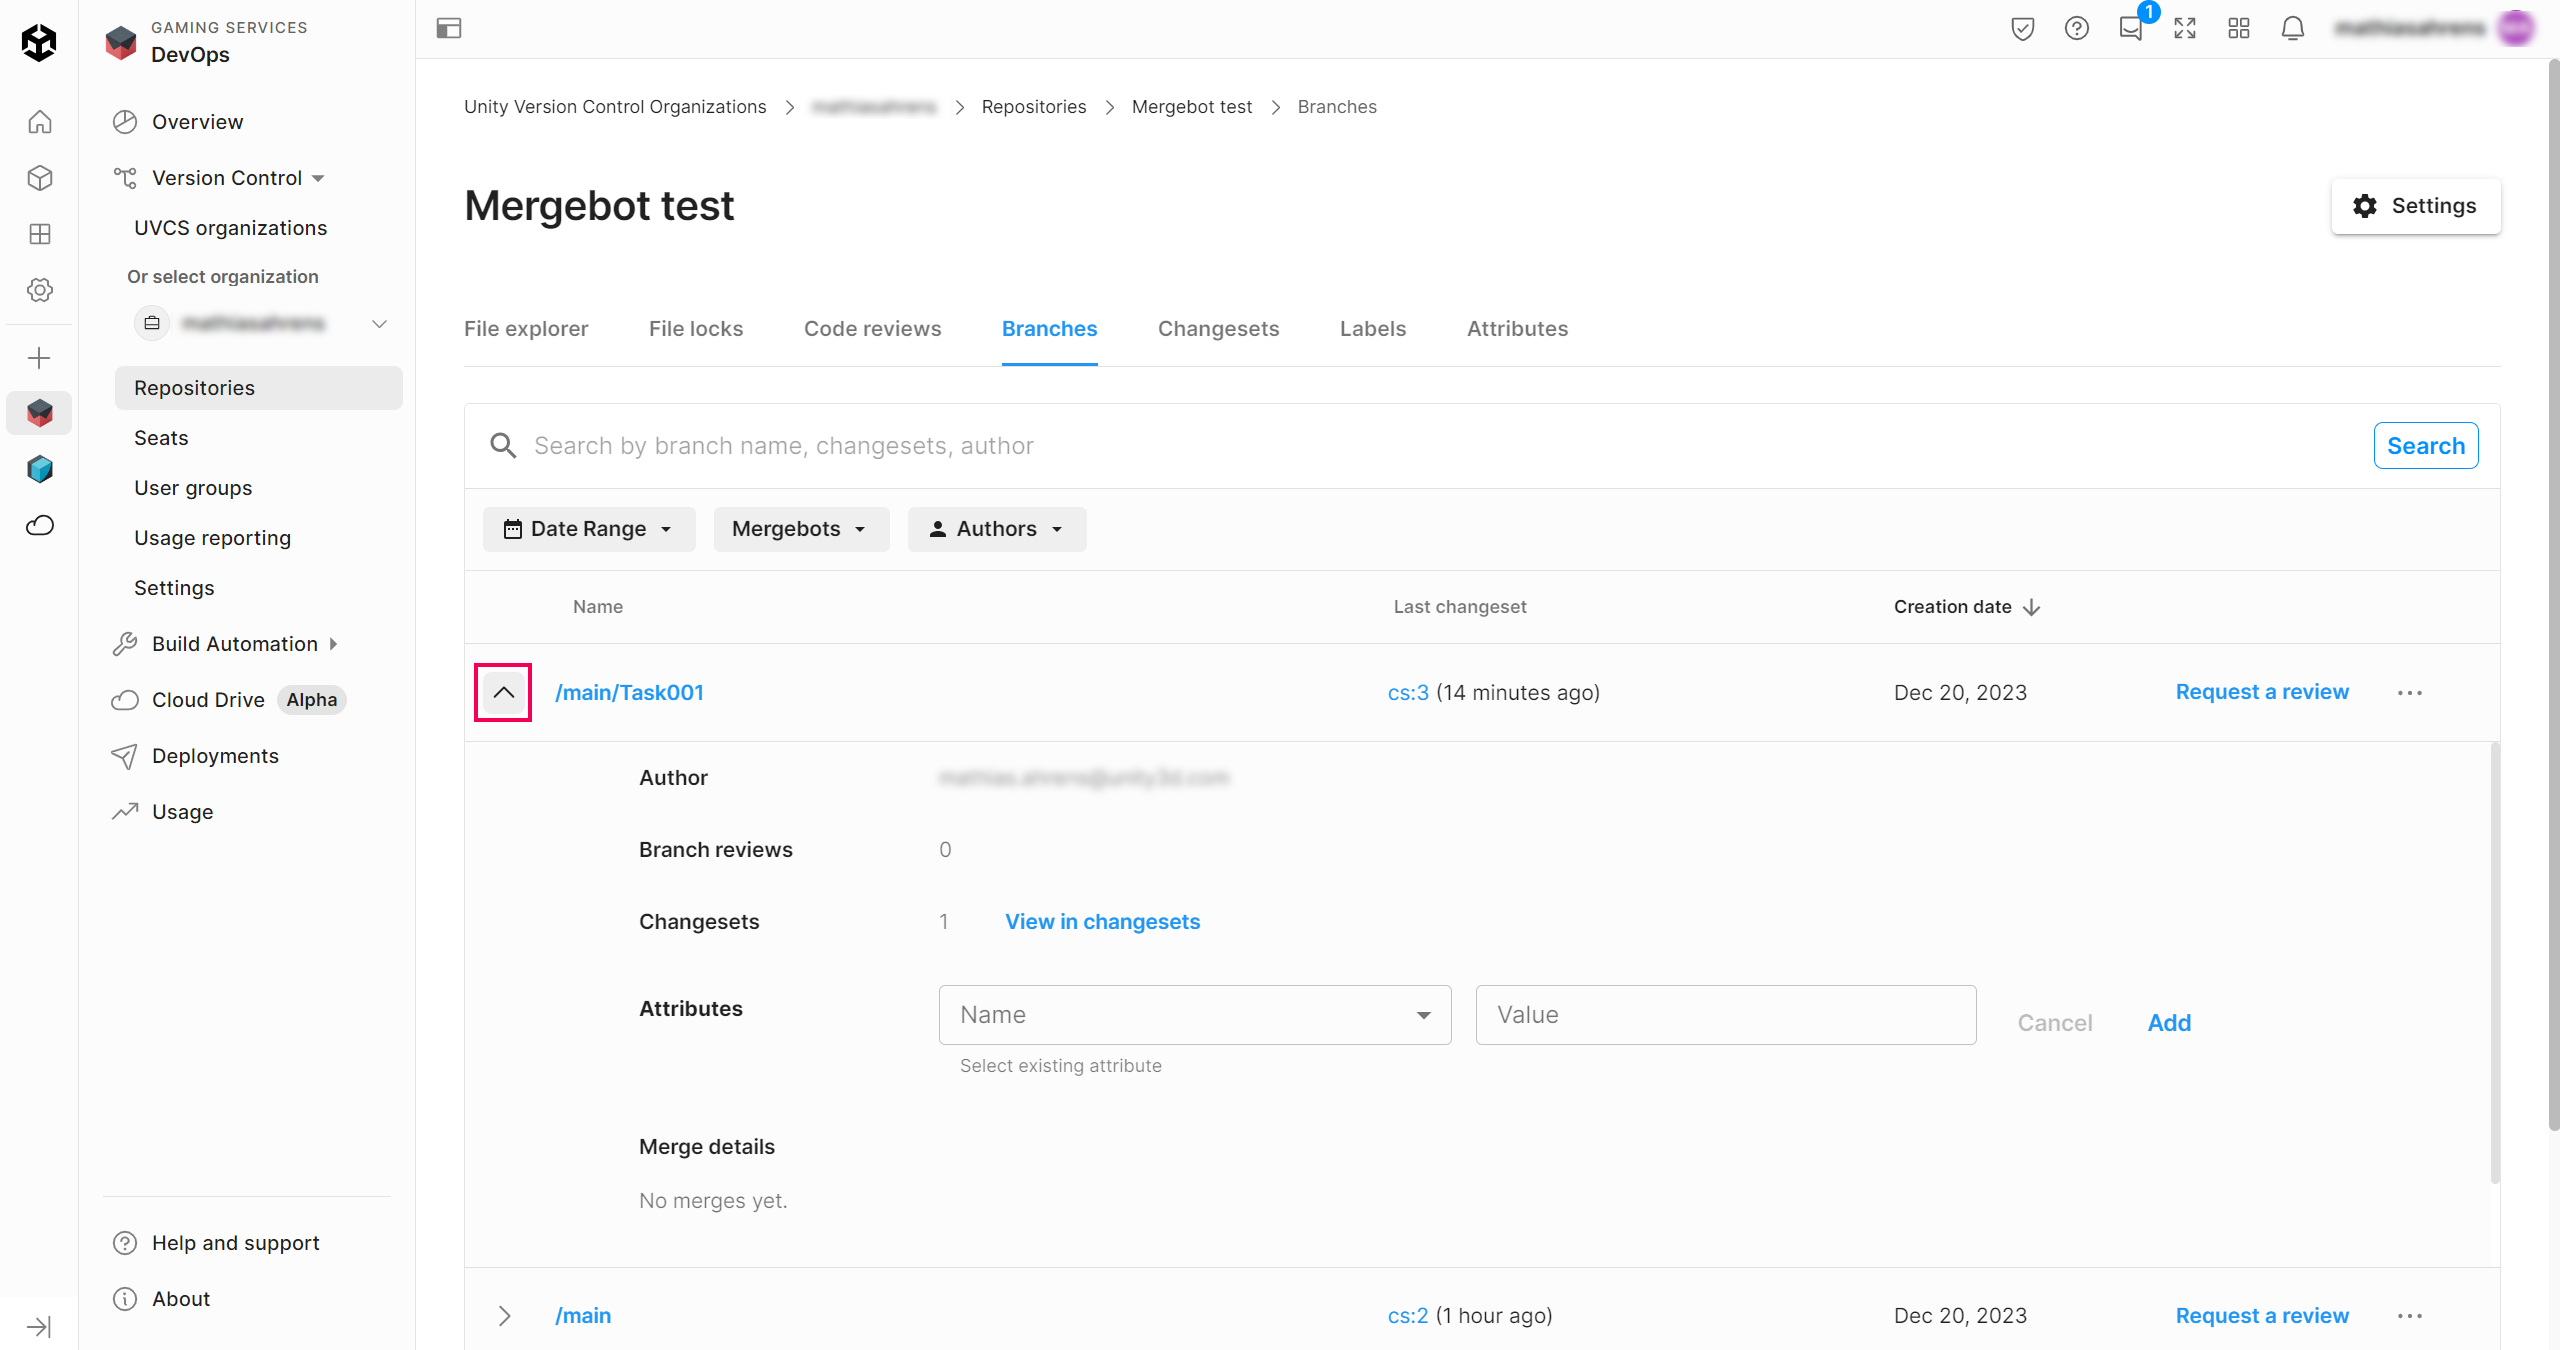
Task: Open the notifications bell icon
Action: coord(2292,28)
